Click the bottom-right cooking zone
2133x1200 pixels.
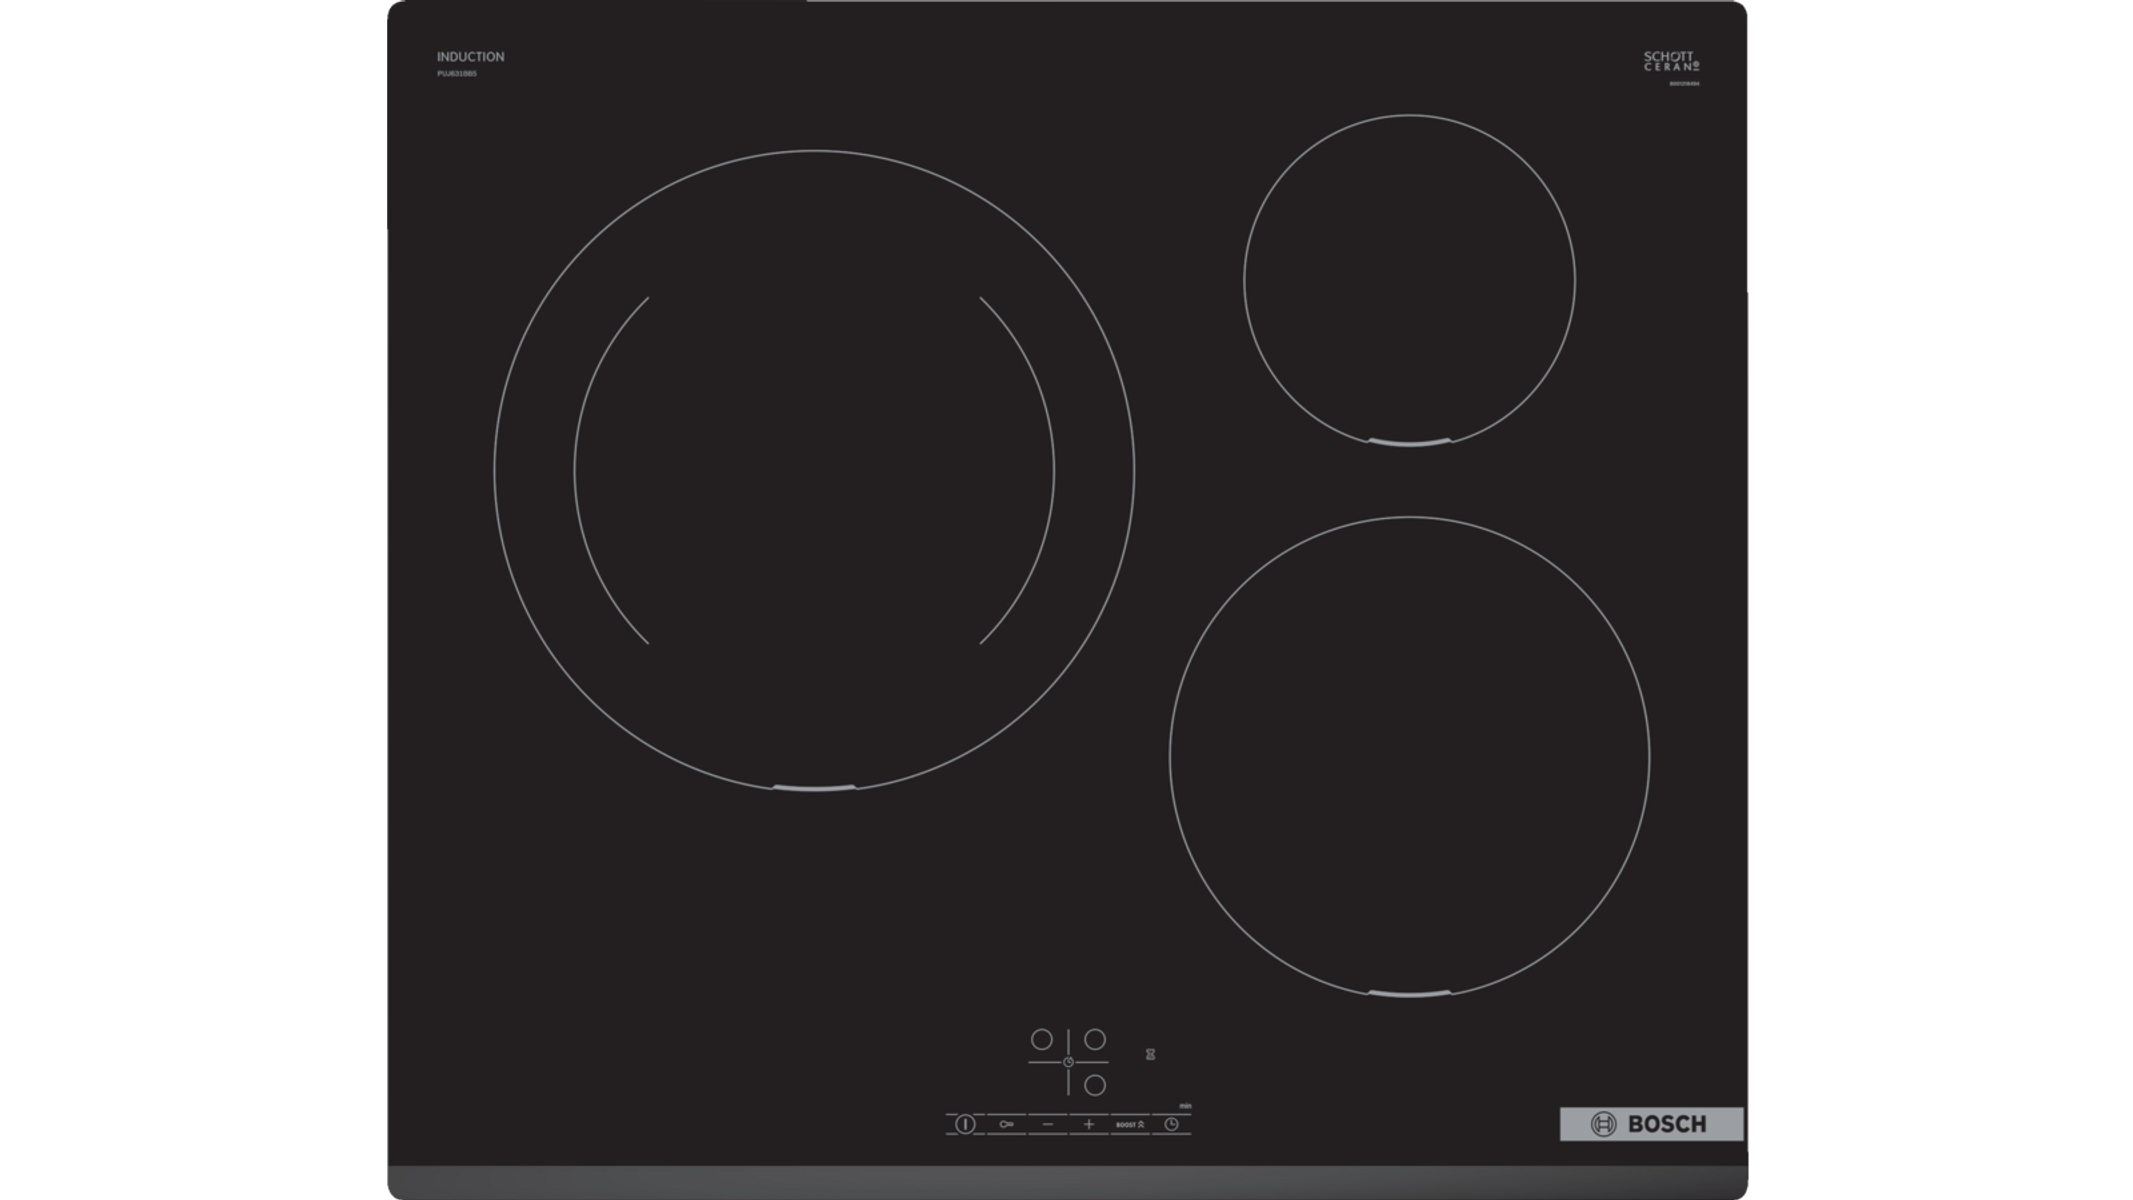click(x=1409, y=756)
